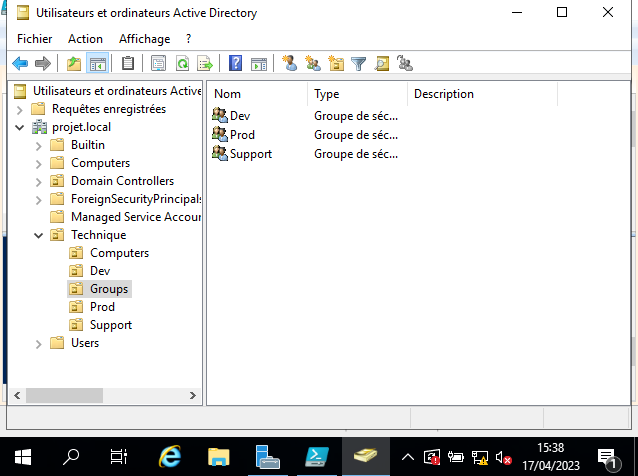Collapse the projet.local domain node
Screen dimensions: 638x476
pos(20,128)
